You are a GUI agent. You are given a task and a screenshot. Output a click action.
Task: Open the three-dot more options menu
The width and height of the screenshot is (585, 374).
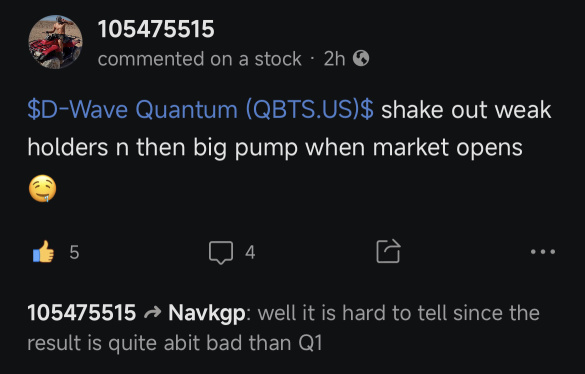click(543, 252)
